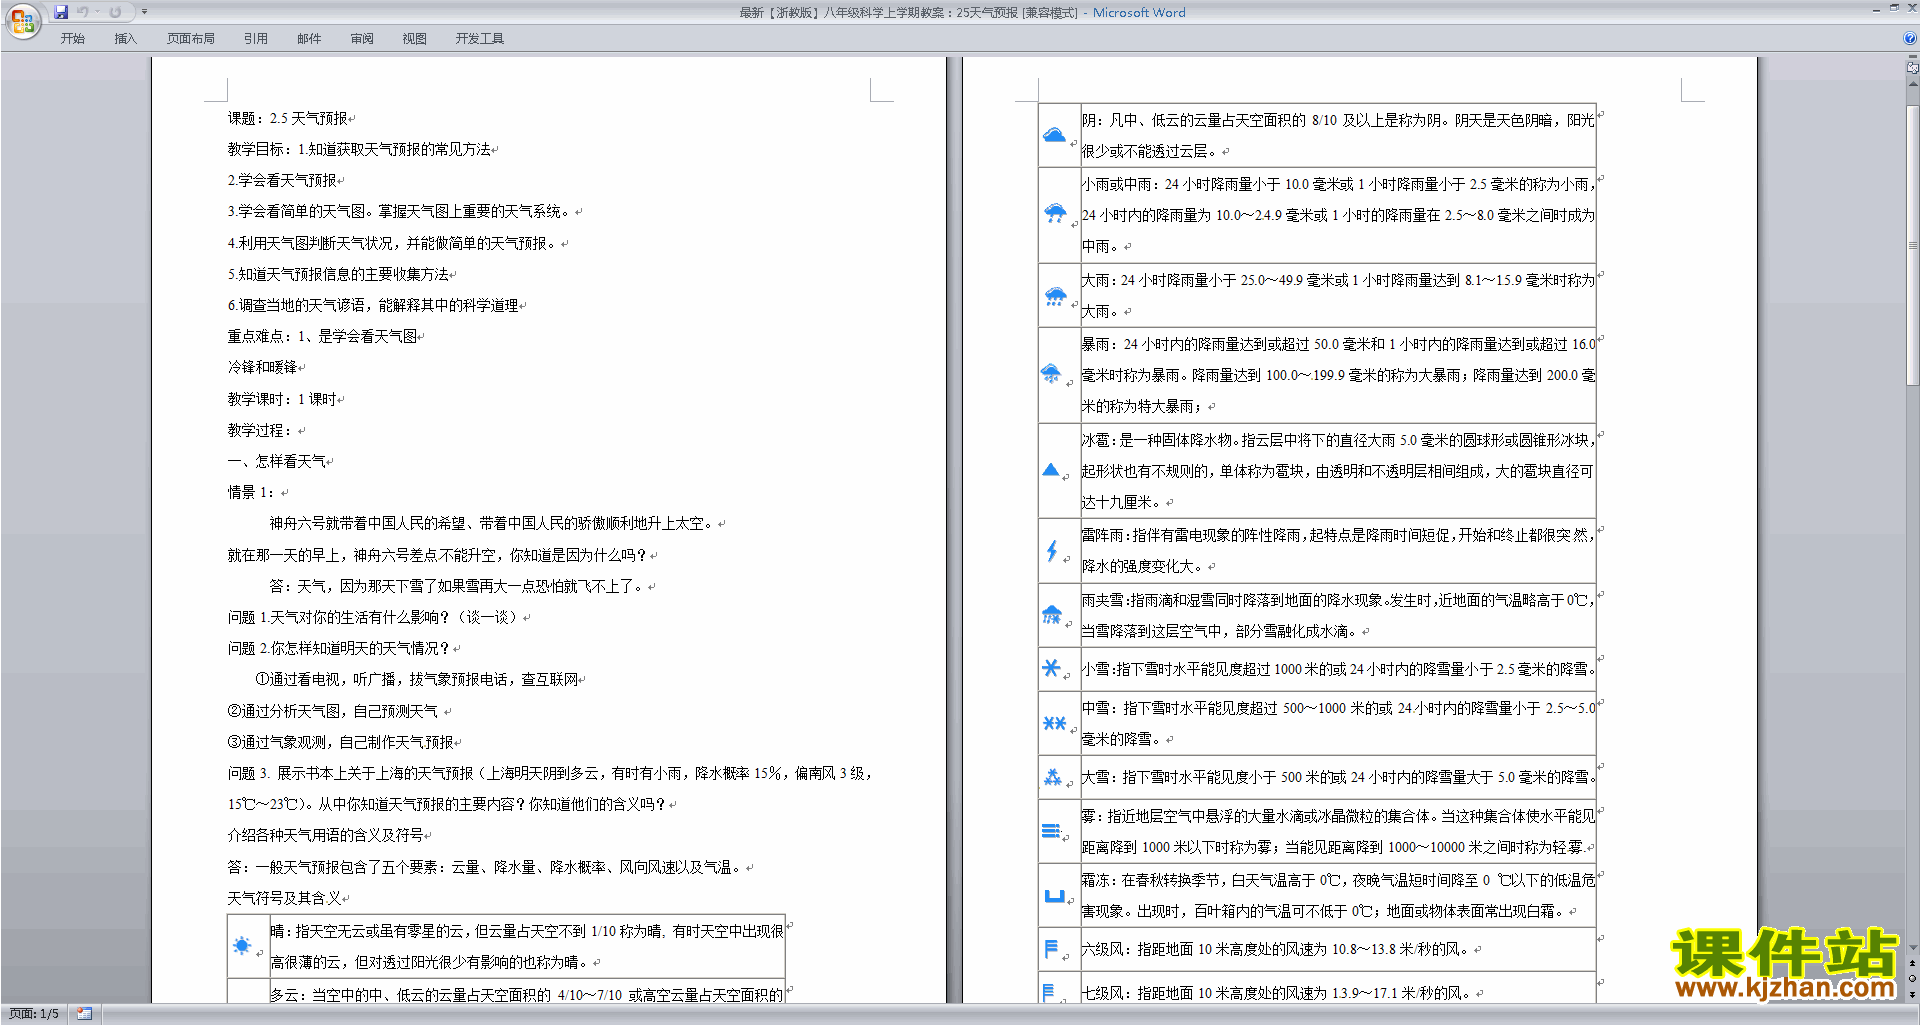1920x1025 pixels.
Task: Click the line 情景 1:
Action: pyautogui.click(x=250, y=492)
